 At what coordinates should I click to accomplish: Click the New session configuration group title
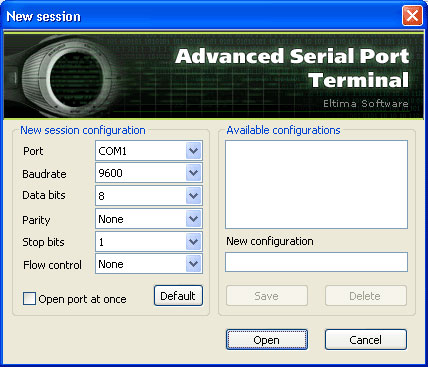83,130
